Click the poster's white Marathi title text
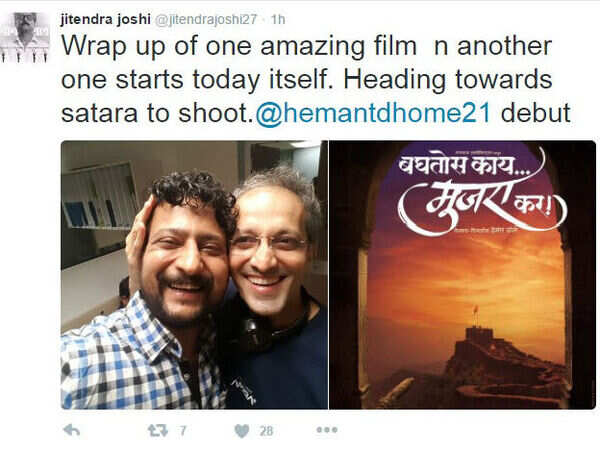The height and width of the screenshot is (450, 600). (481, 190)
